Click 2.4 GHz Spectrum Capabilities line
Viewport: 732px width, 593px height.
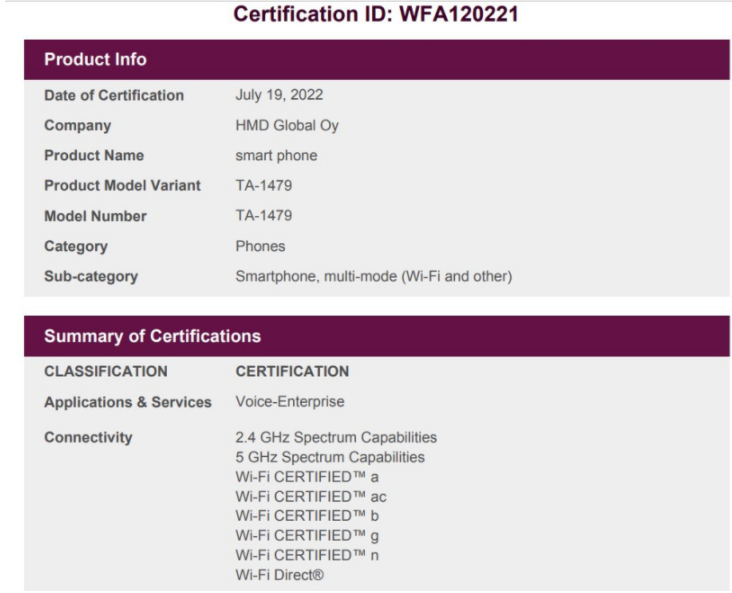336,438
